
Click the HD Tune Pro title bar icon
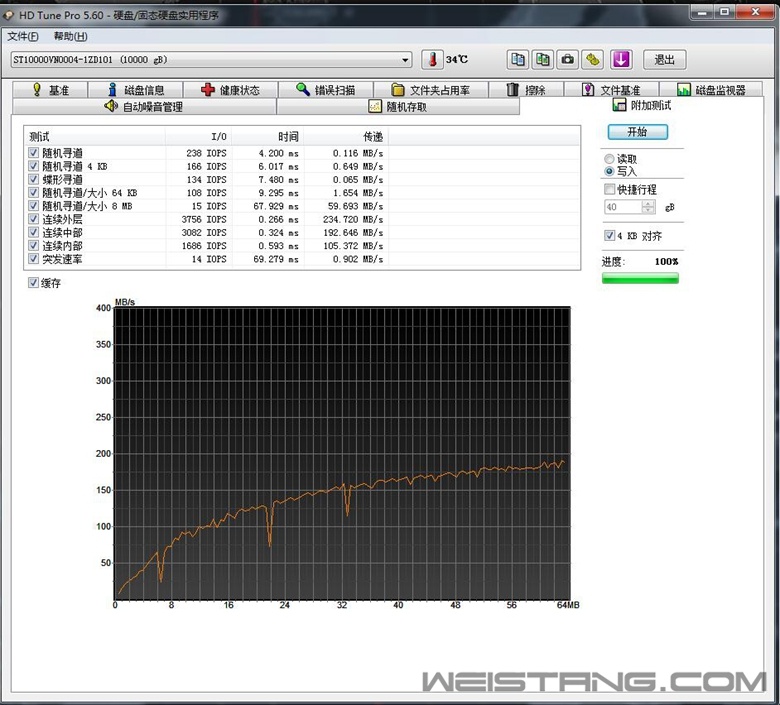click(8, 15)
